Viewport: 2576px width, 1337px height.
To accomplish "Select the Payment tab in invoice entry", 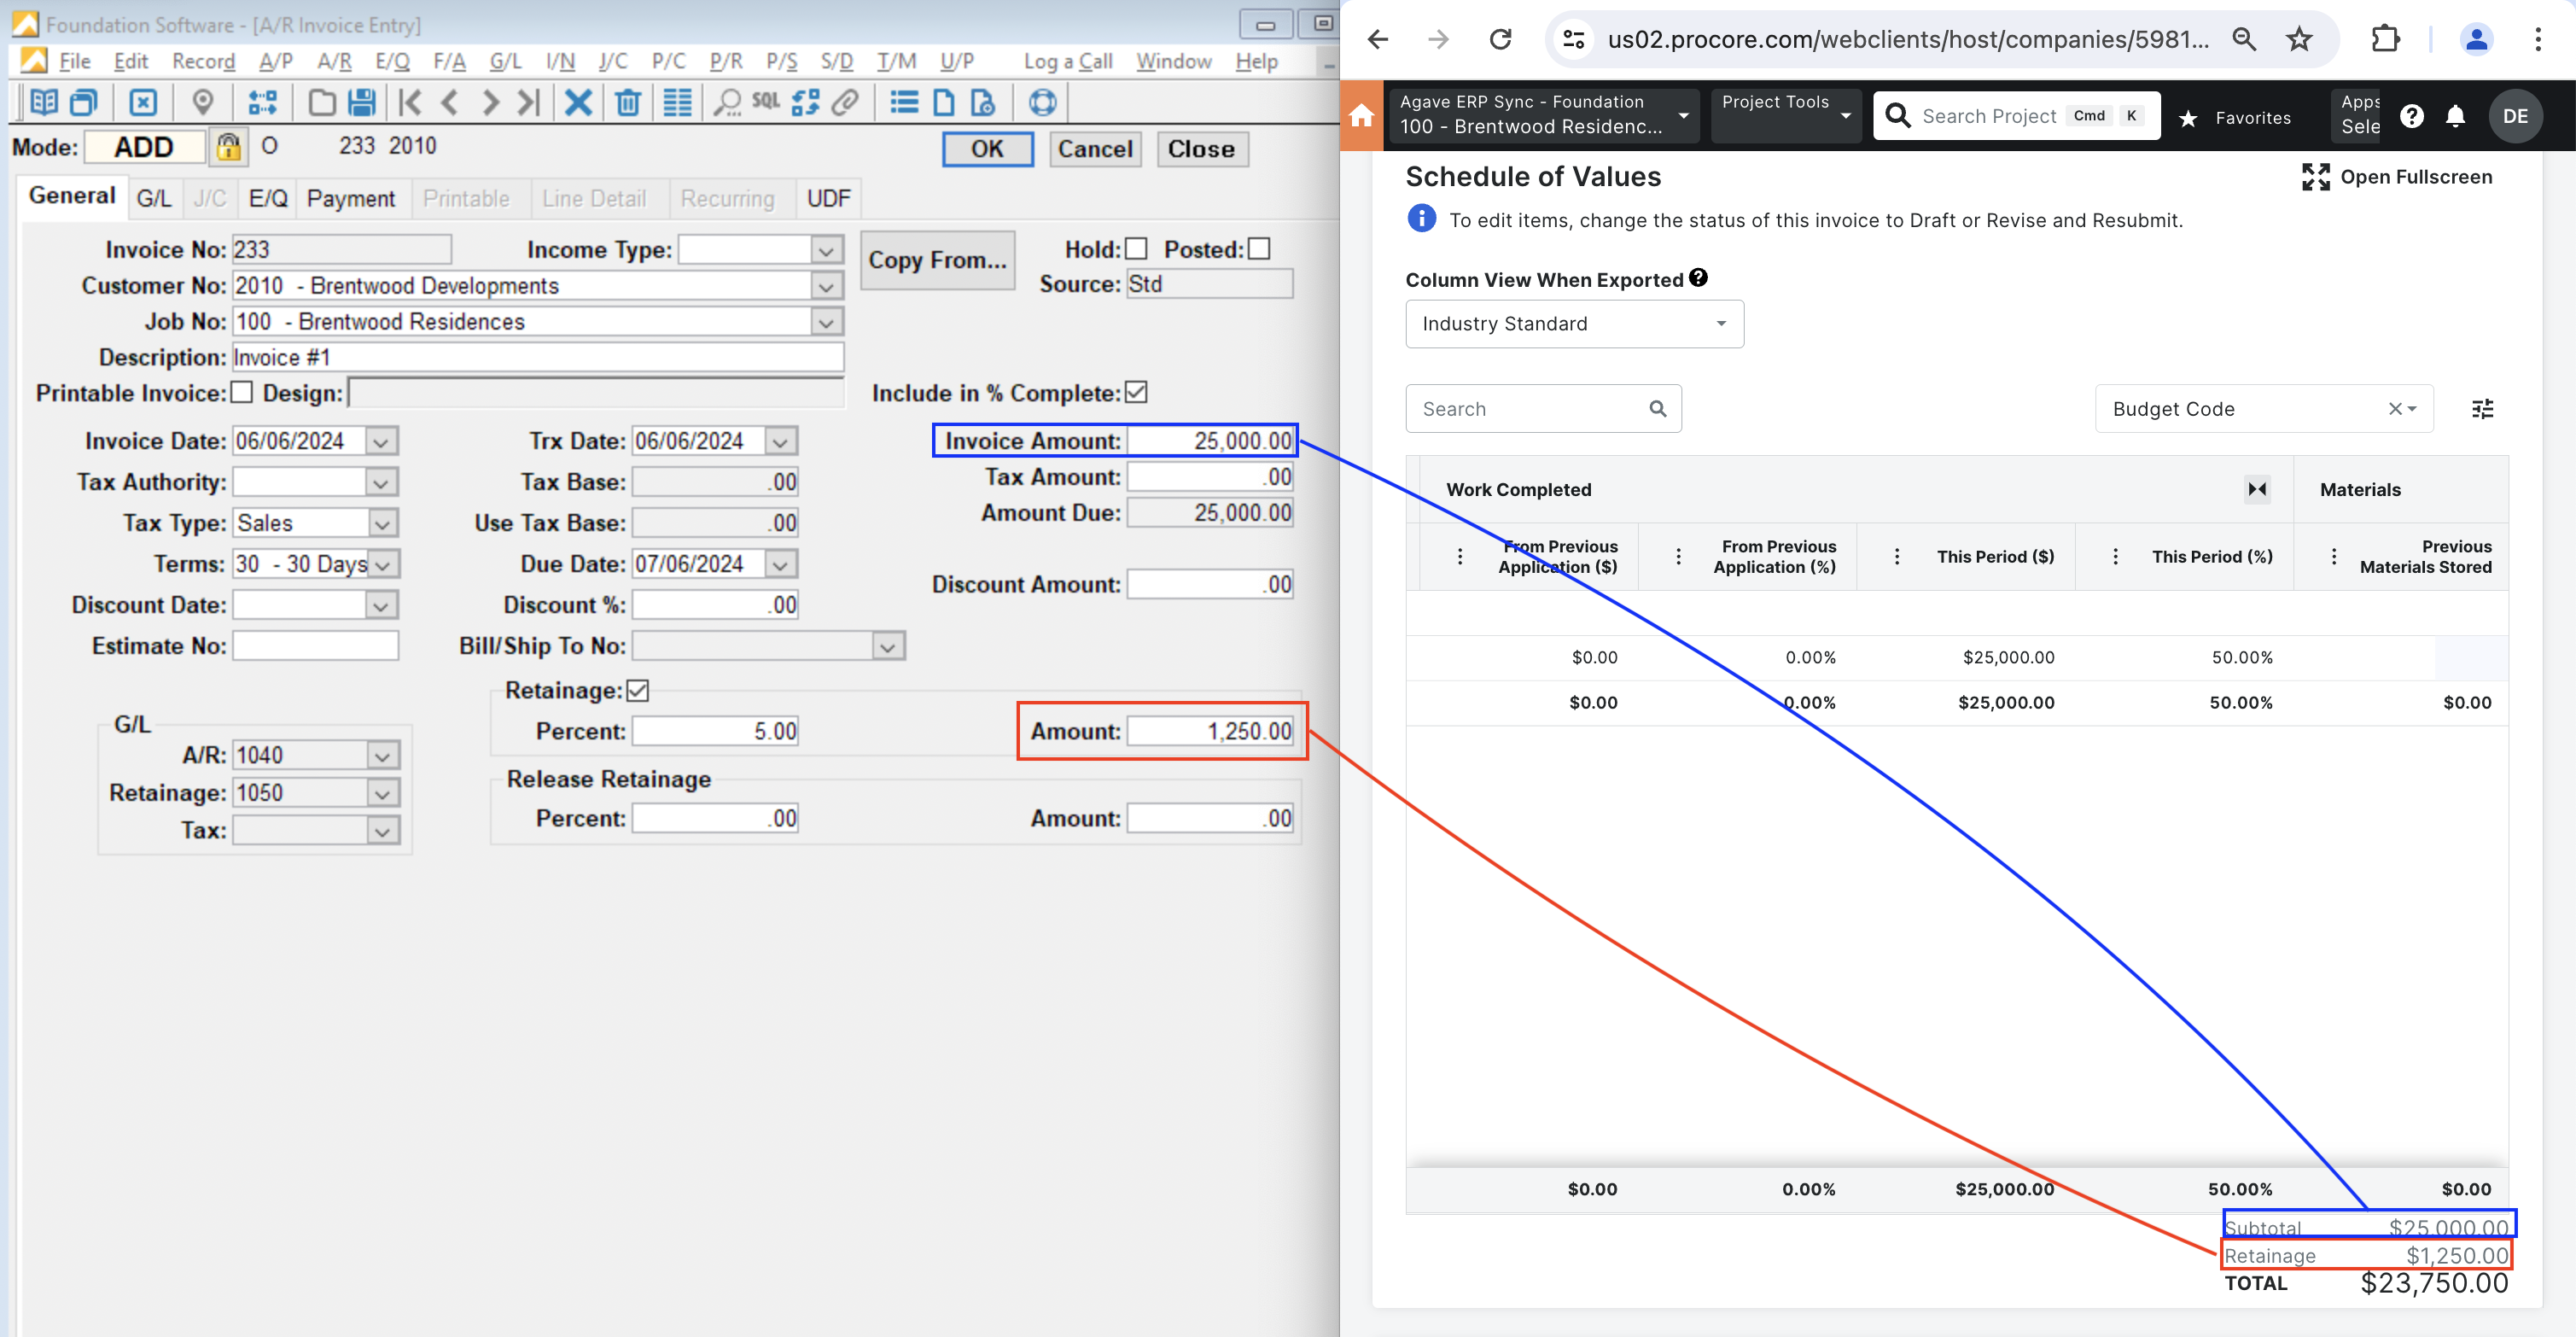I will click(349, 197).
